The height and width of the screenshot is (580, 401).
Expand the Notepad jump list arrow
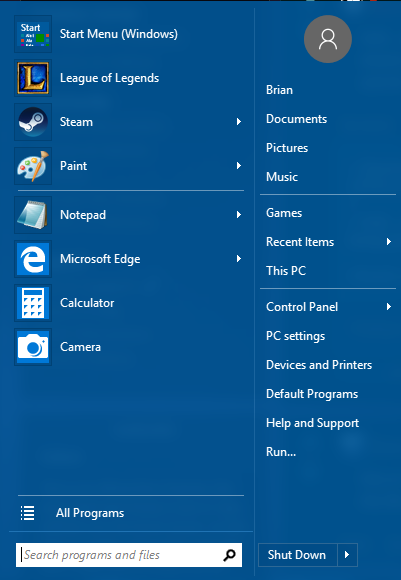point(239,215)
